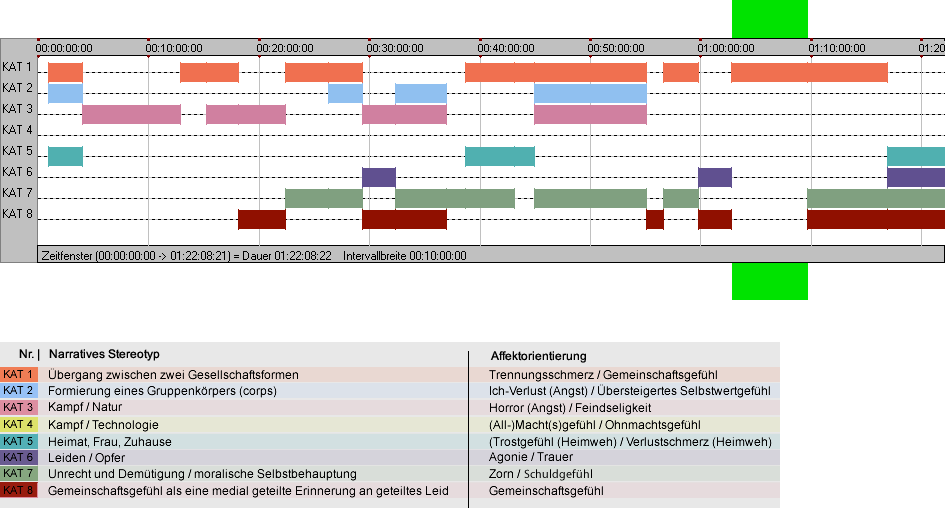945x530 pixels.
Task: Select the green KAT 7 block spanning 00:32 to 00:43
Action: tap(455, 198)
